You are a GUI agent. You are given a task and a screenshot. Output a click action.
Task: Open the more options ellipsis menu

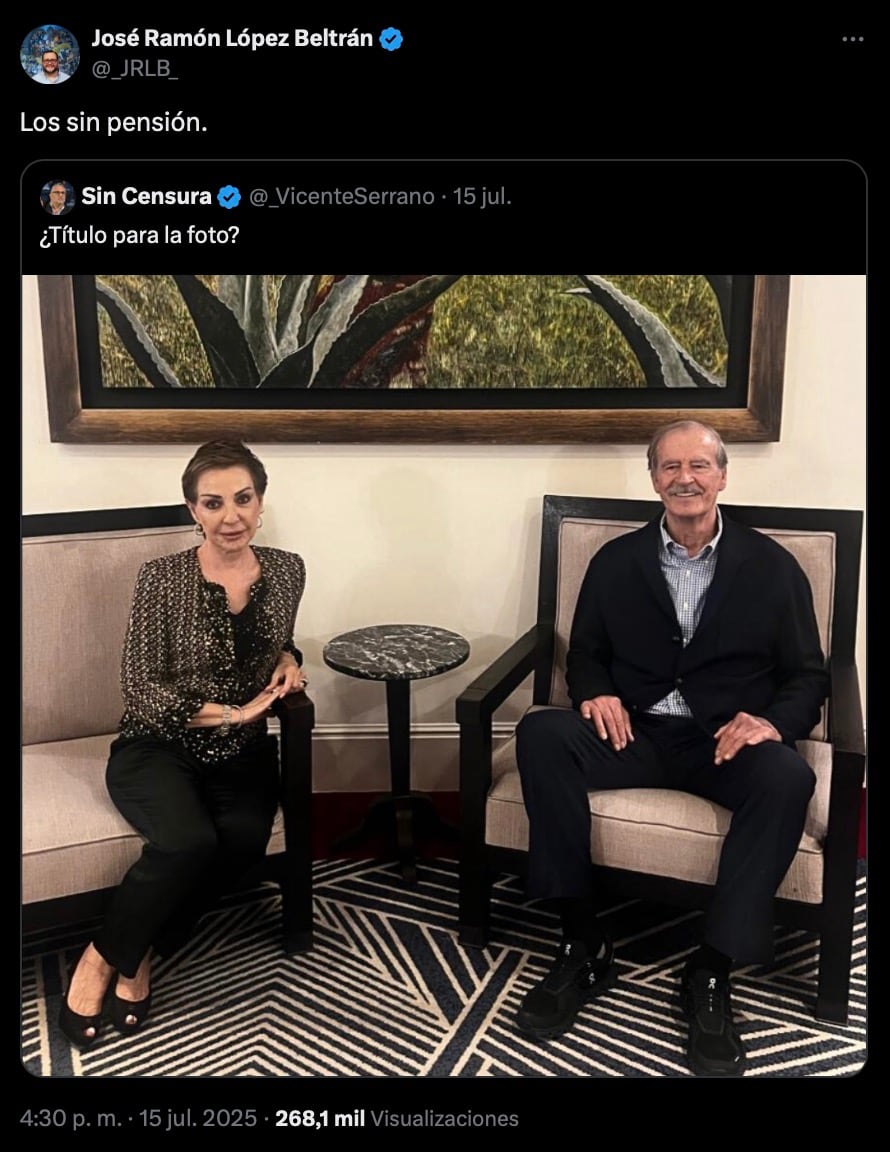[x=852, y=39]
